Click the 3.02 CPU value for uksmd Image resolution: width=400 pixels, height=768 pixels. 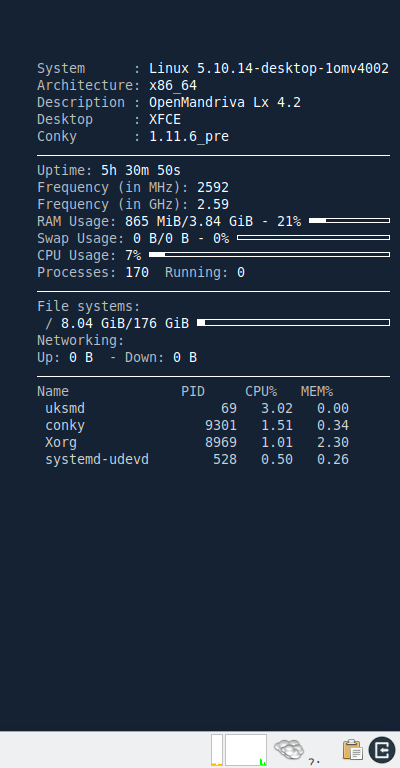pos(277,408)
